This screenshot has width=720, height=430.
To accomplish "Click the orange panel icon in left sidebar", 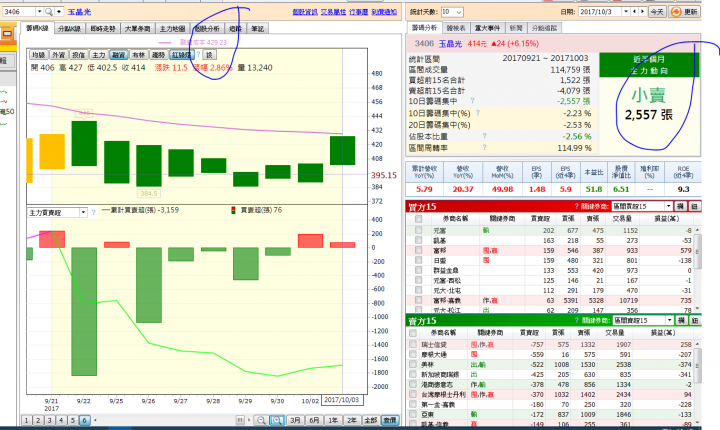I will [8, 34].
